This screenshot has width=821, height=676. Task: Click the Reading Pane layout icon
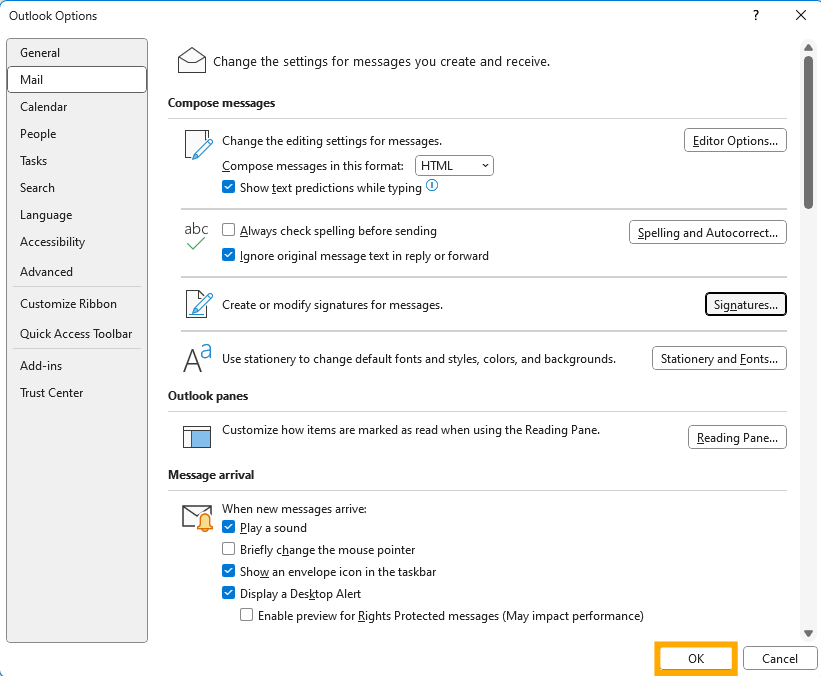click(197, 437)
